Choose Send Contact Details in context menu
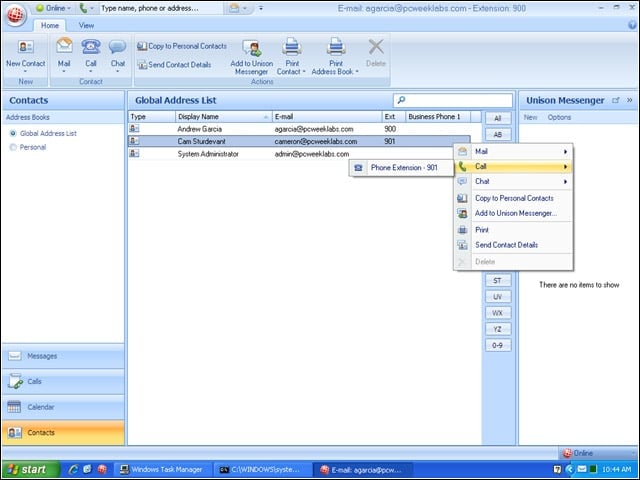Viewport: 640px width, 480px height. pos(513,245)
